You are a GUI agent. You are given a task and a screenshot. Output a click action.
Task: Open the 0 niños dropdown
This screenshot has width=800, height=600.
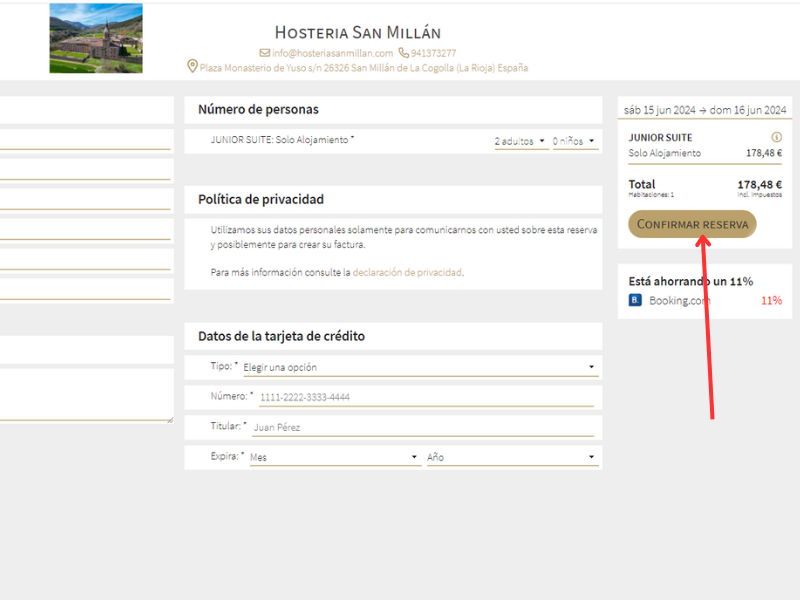574,142
